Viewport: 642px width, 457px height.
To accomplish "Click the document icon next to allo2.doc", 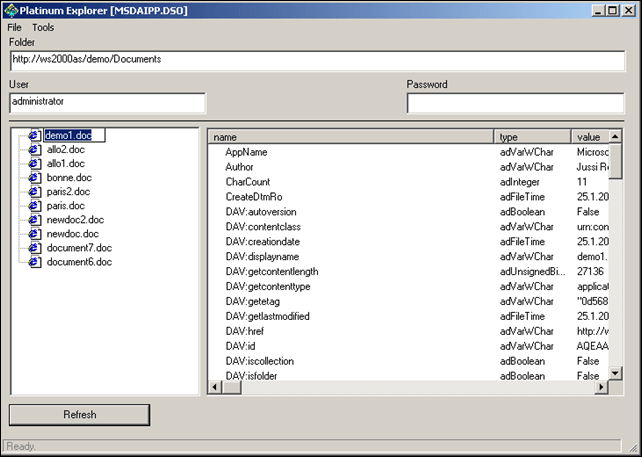I will pyautogui.click(x=35, y=149).
